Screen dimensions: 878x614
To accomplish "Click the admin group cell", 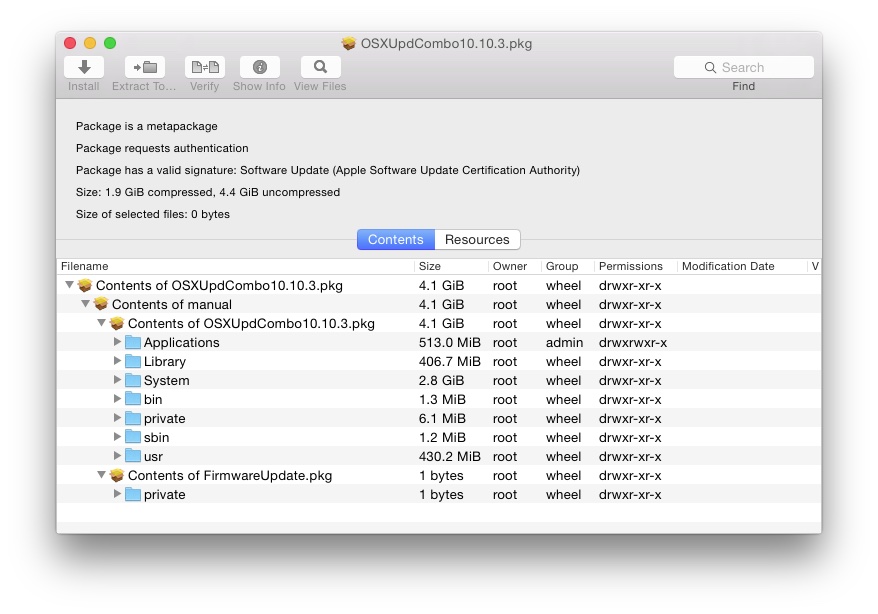I will pos(564,343).
